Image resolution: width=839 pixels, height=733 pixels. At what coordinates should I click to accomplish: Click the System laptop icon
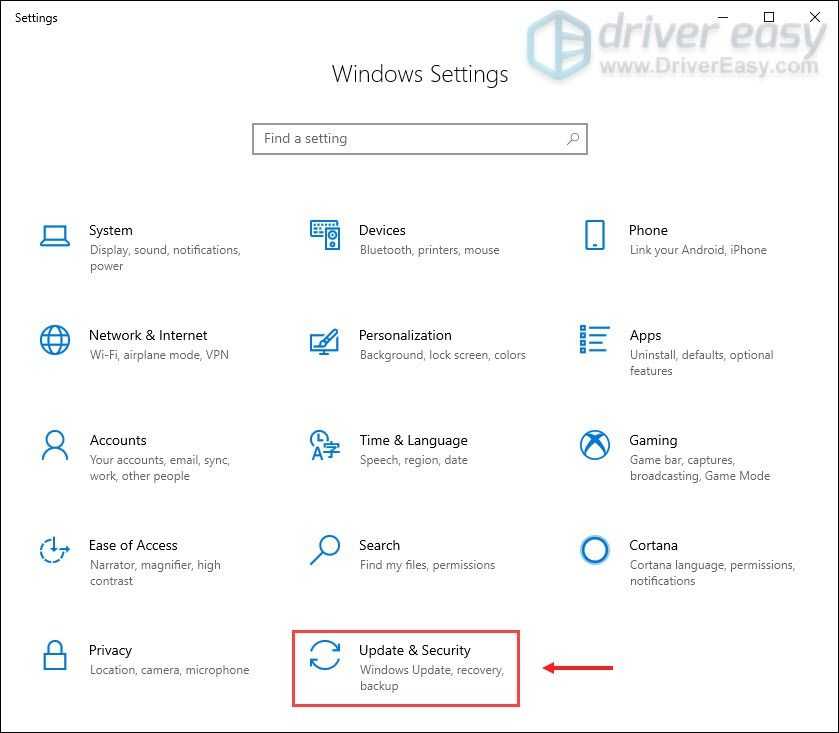pyautogui.click(x=54, y=235)
